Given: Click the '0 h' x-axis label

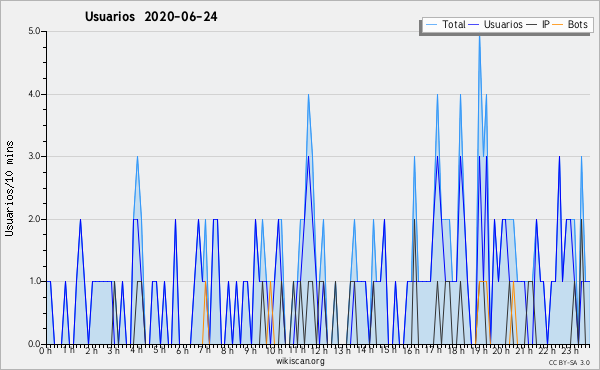Looking at the screenshot, I should pyautogui.click(x=45, y=351).
